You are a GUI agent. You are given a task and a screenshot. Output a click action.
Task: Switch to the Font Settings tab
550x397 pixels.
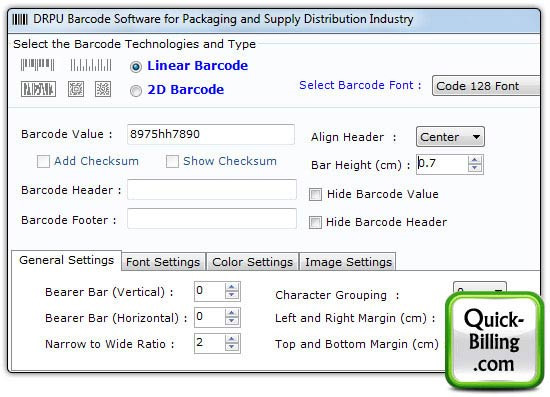point(163,262)
